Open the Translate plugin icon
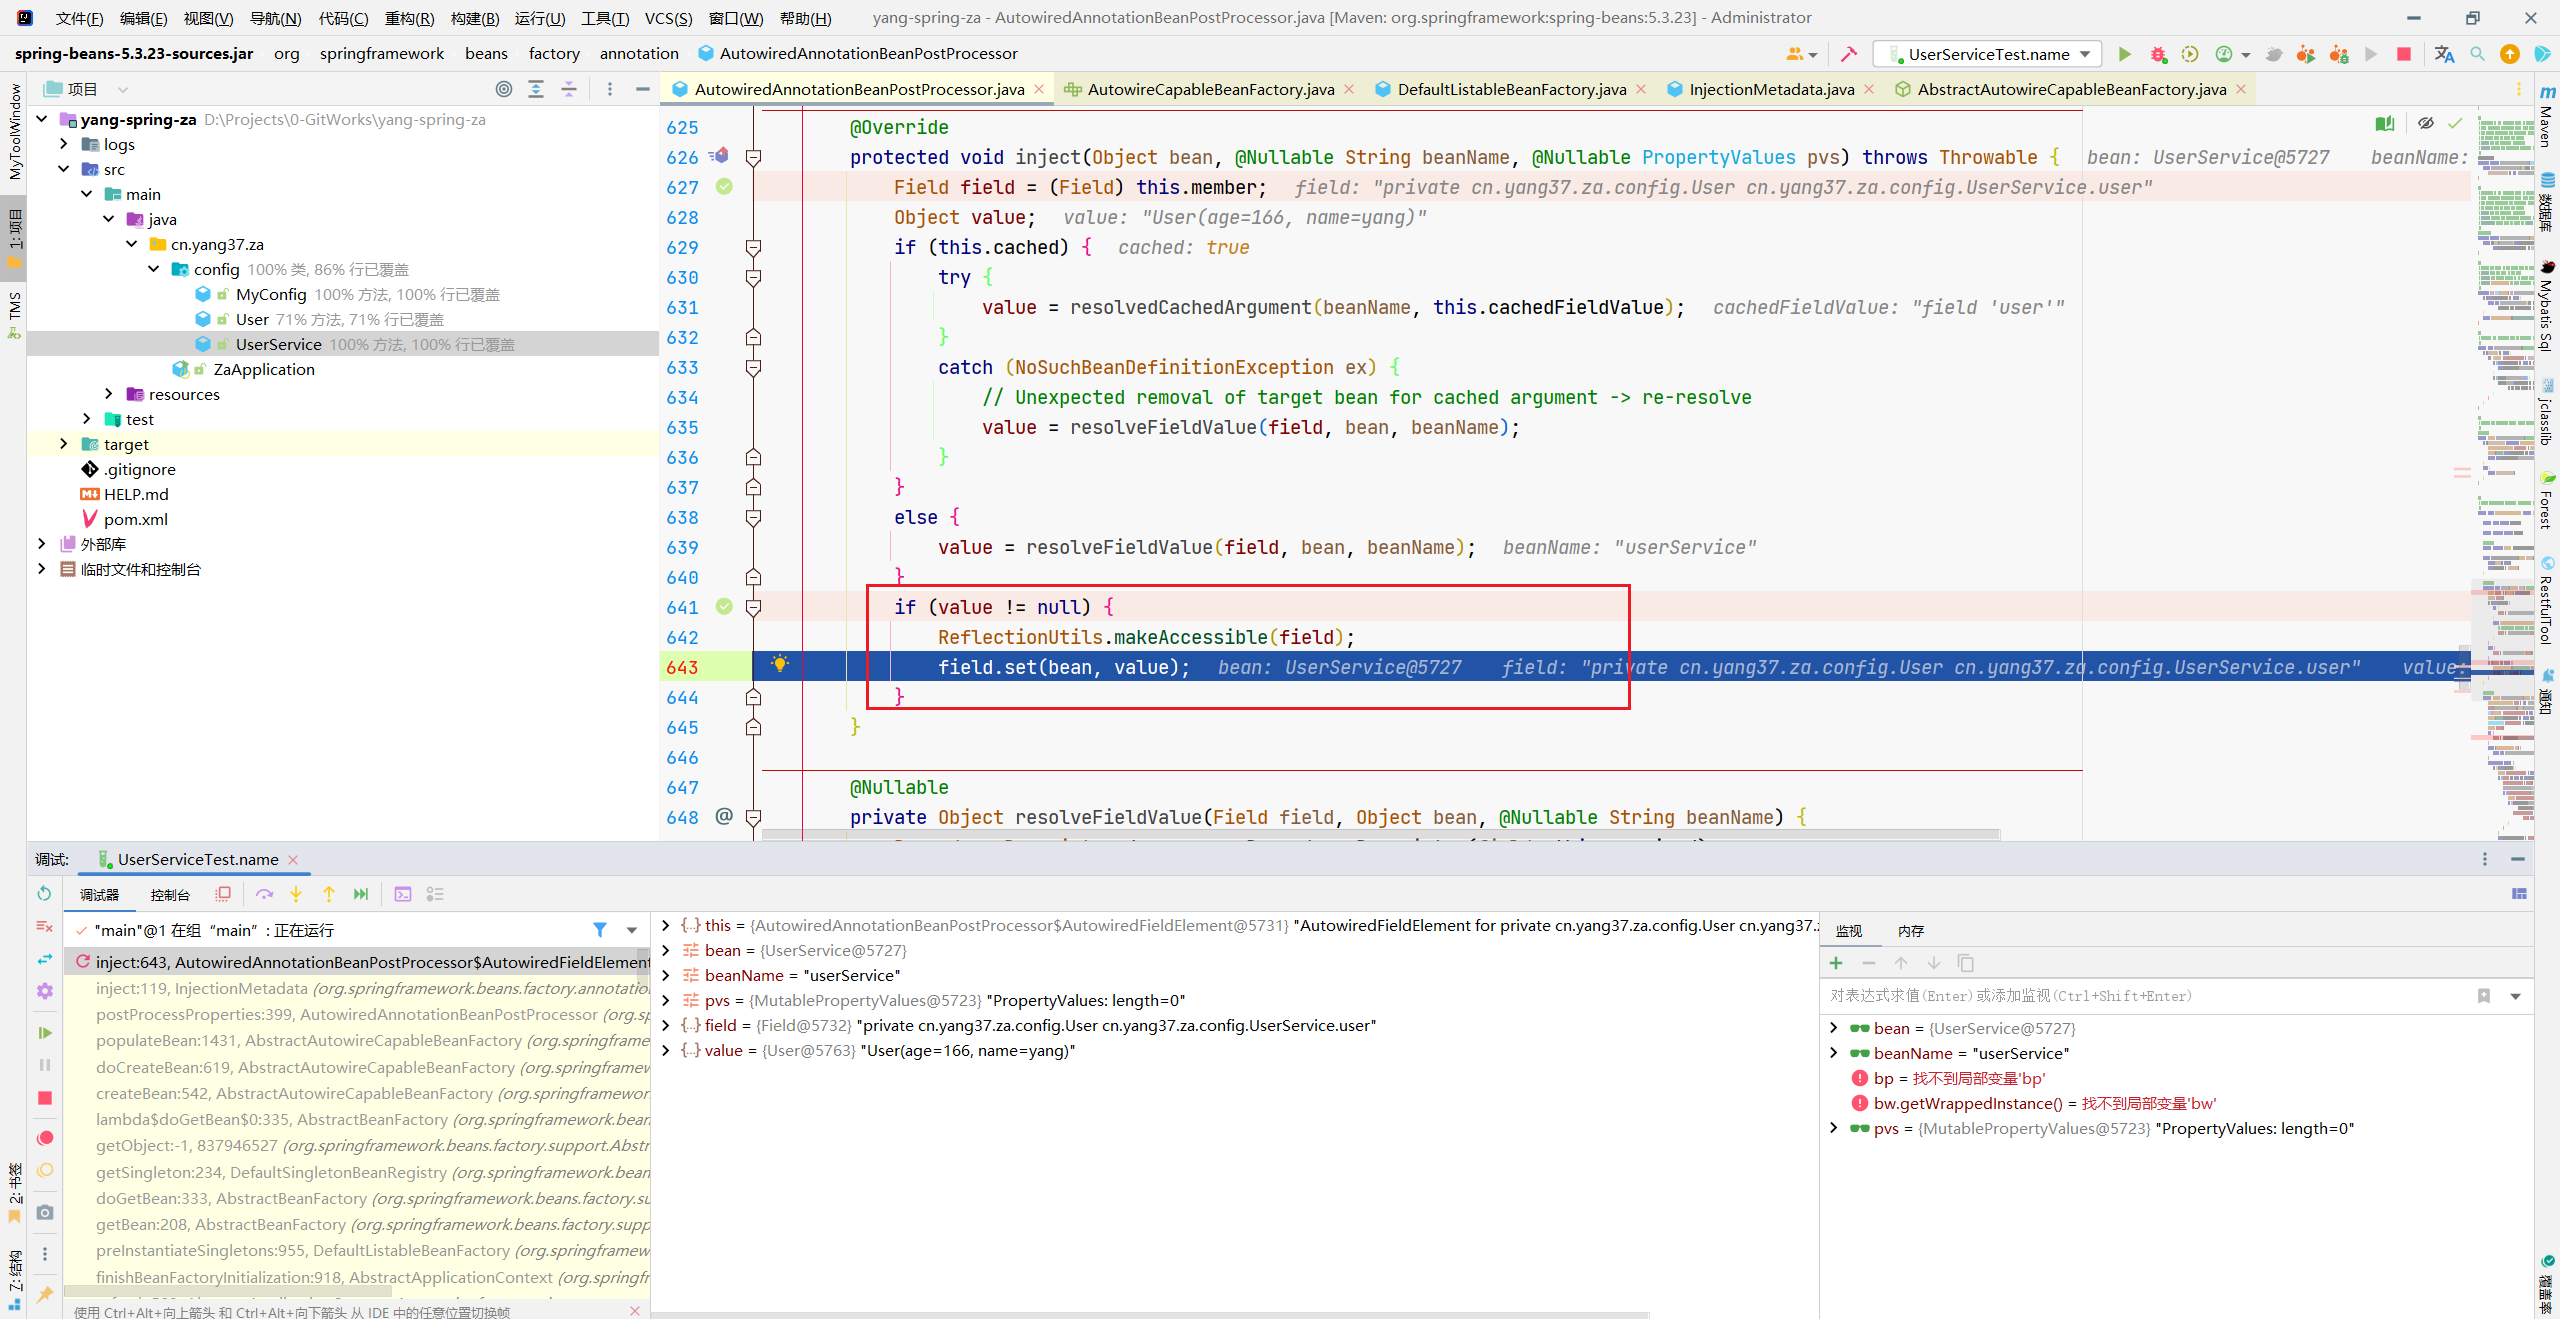Image resolution: width=2560 pixels, height=1319 pixels. point(2444,54)
